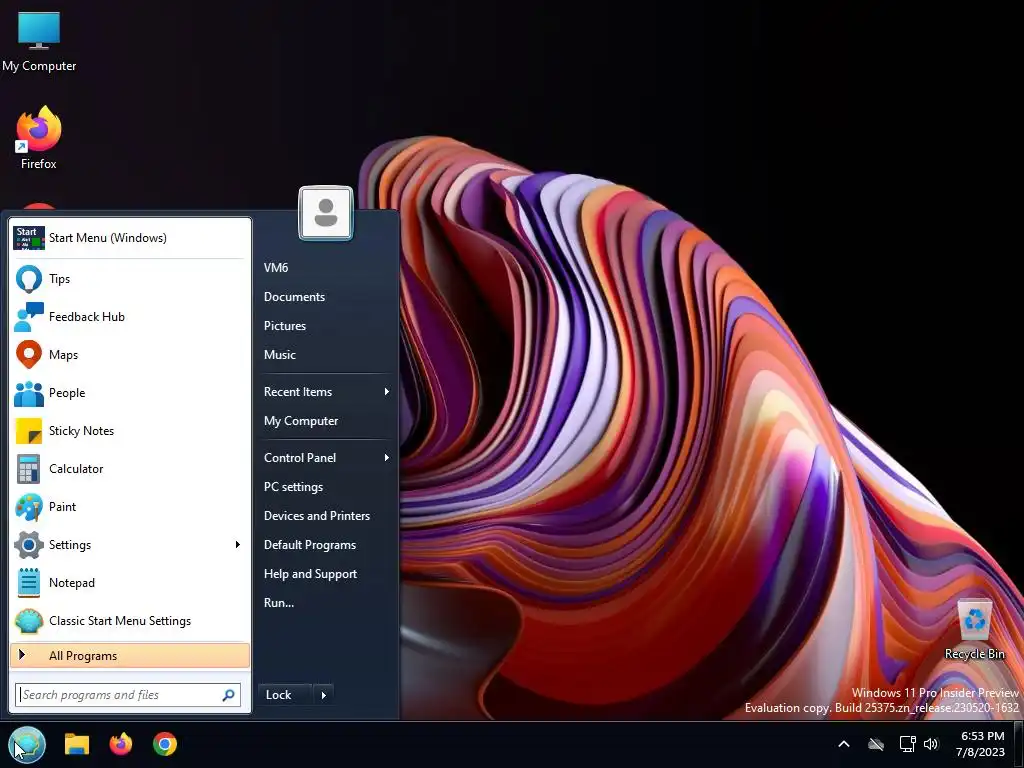Screen dimensions: 1024x768
Task: Expand the Settings submenu arrow
Action: [x=238, y=545]
